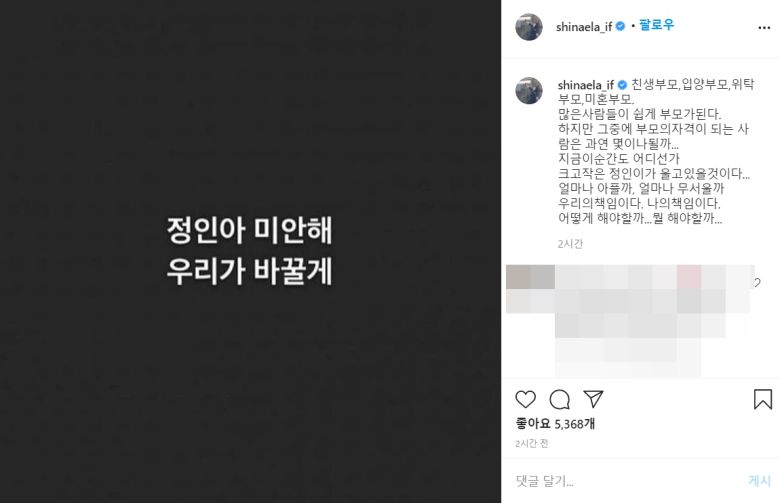Click shinaela_if username in the caption

[x=585, y=85]
